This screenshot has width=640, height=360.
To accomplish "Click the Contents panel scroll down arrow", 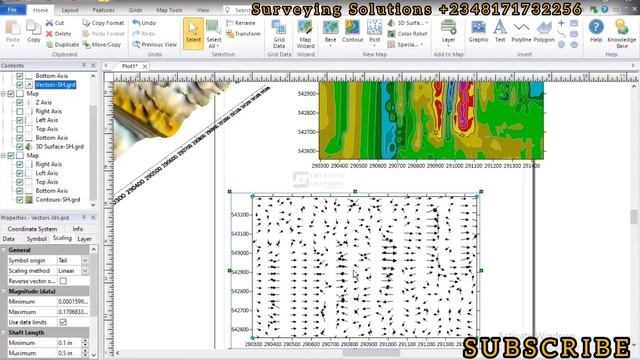I will coord(93,205).
